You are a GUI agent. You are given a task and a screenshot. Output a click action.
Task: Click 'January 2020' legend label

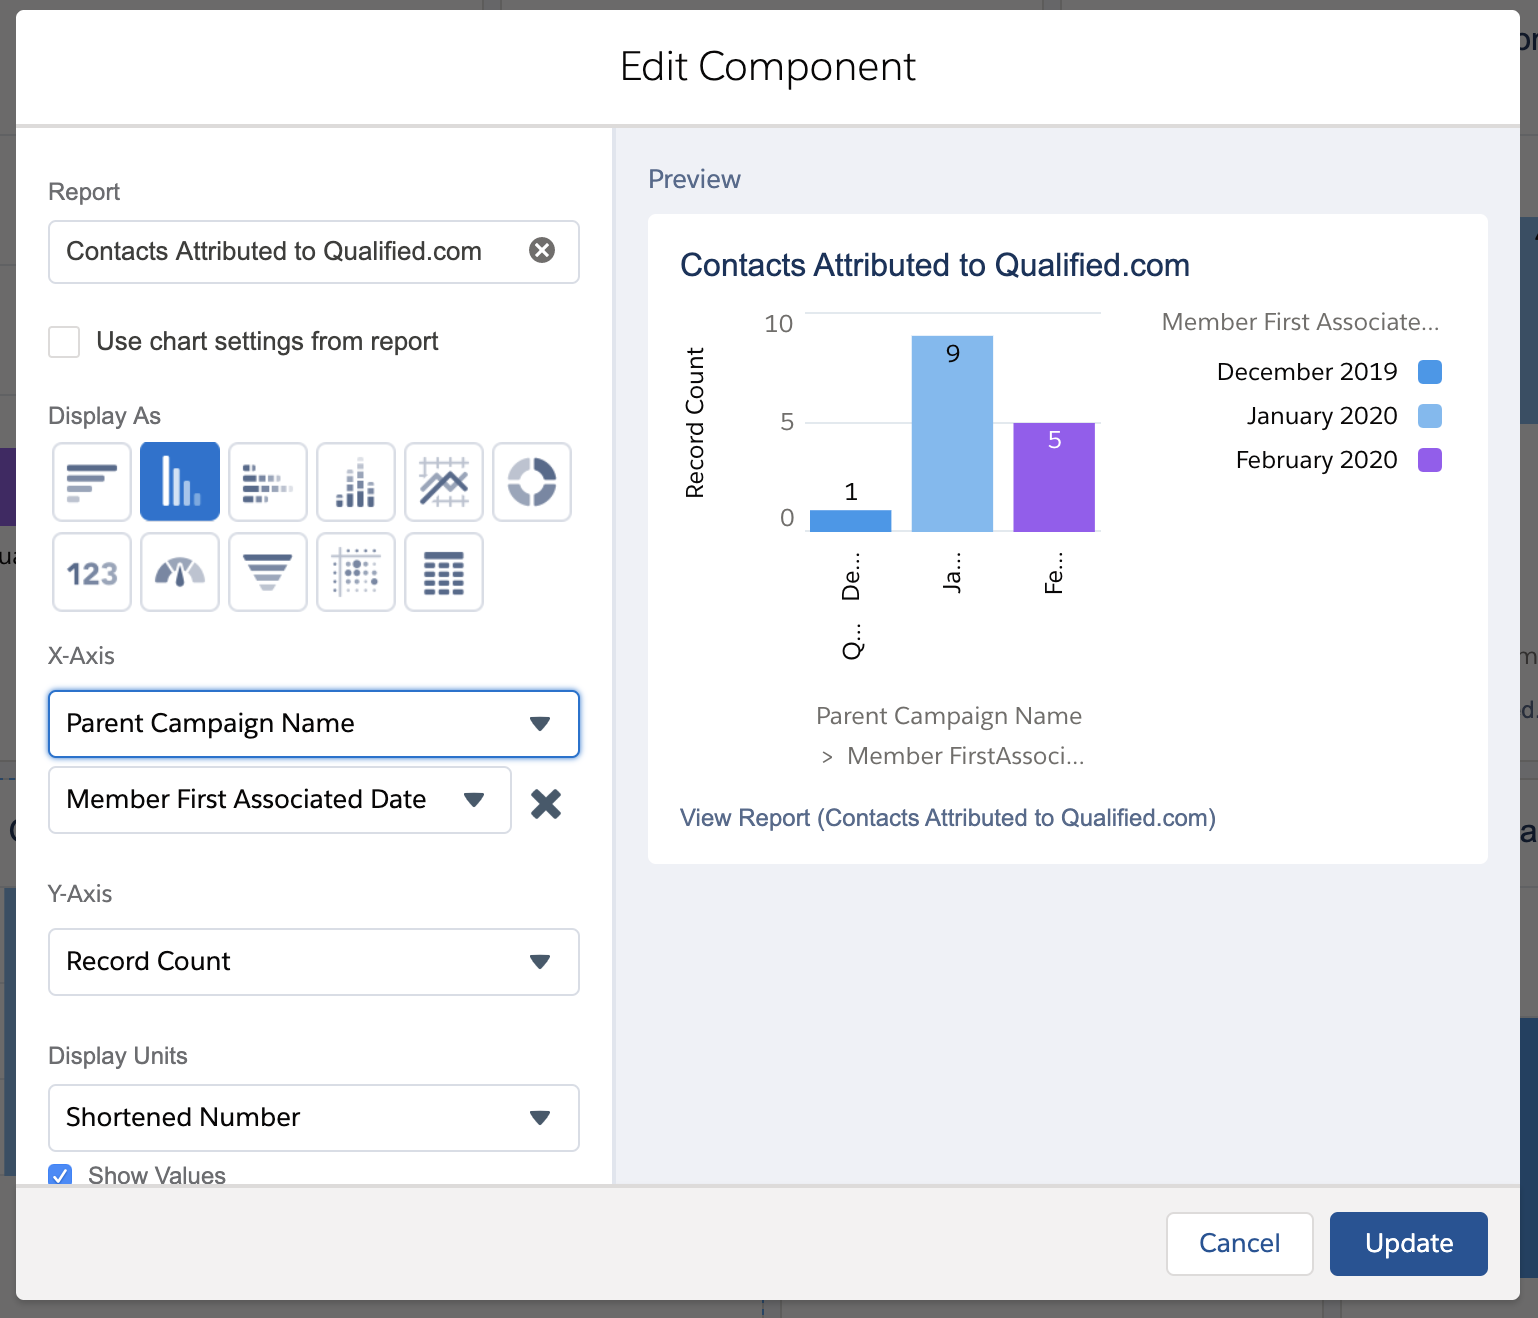[x=1322, y=416]
